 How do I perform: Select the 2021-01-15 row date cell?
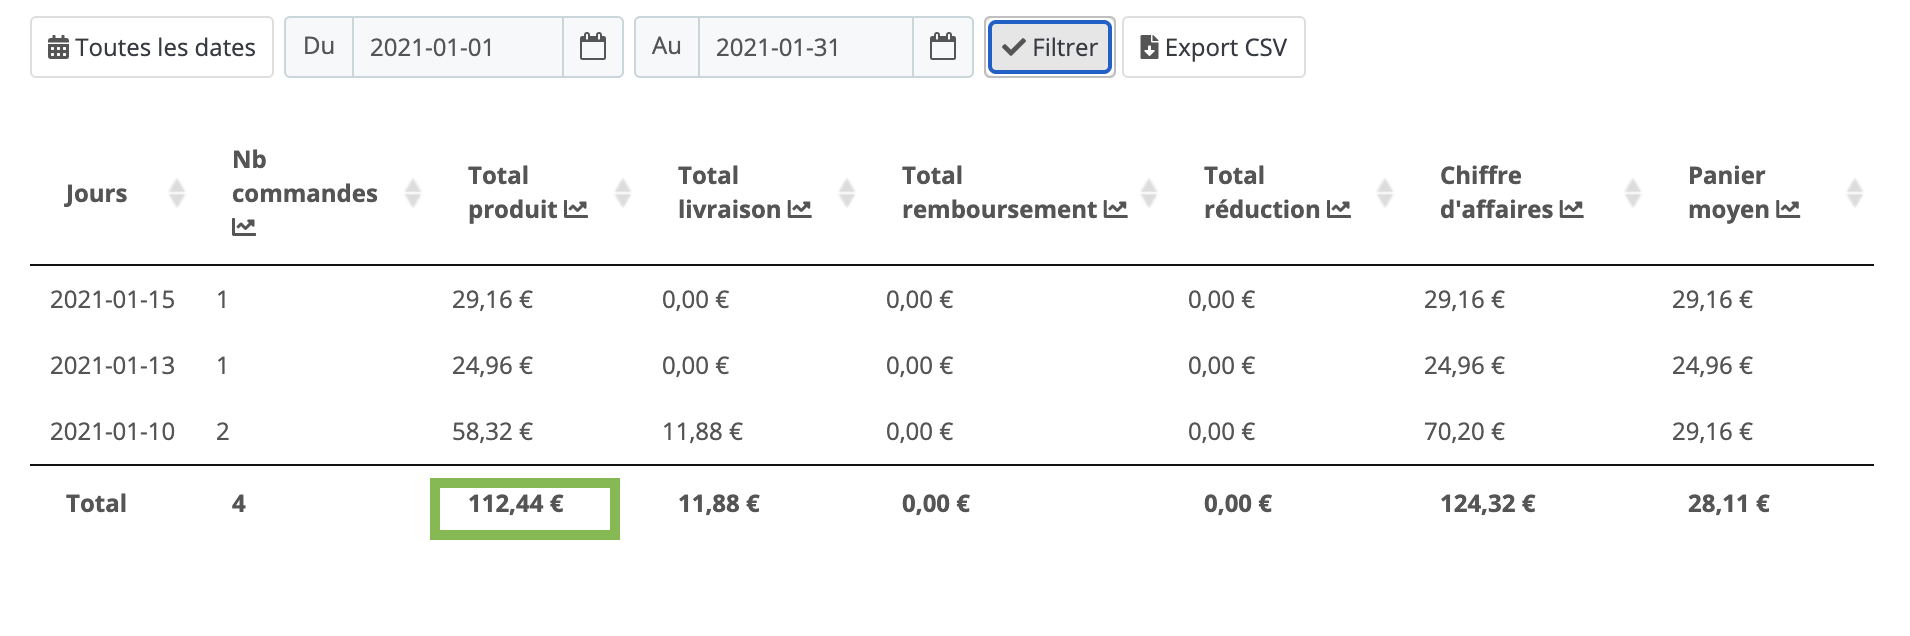[x=112, y=299]
